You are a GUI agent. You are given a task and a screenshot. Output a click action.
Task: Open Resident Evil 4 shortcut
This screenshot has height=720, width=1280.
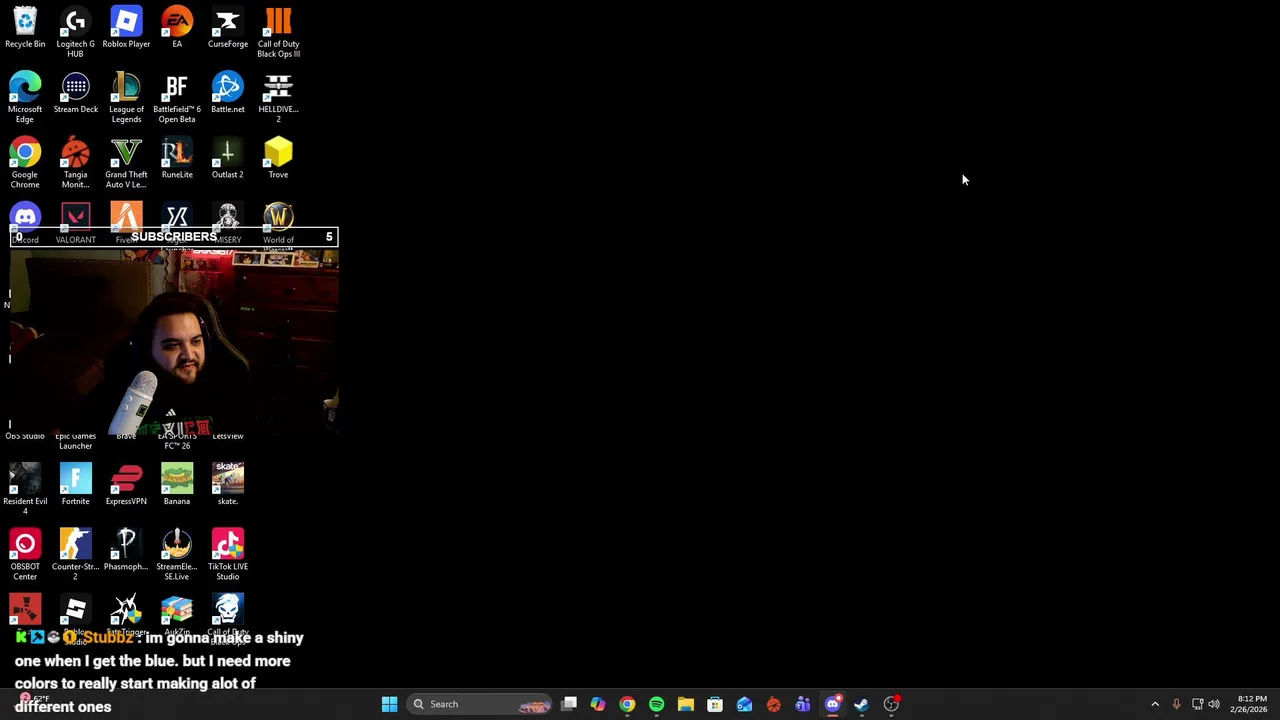coord(25,489)
